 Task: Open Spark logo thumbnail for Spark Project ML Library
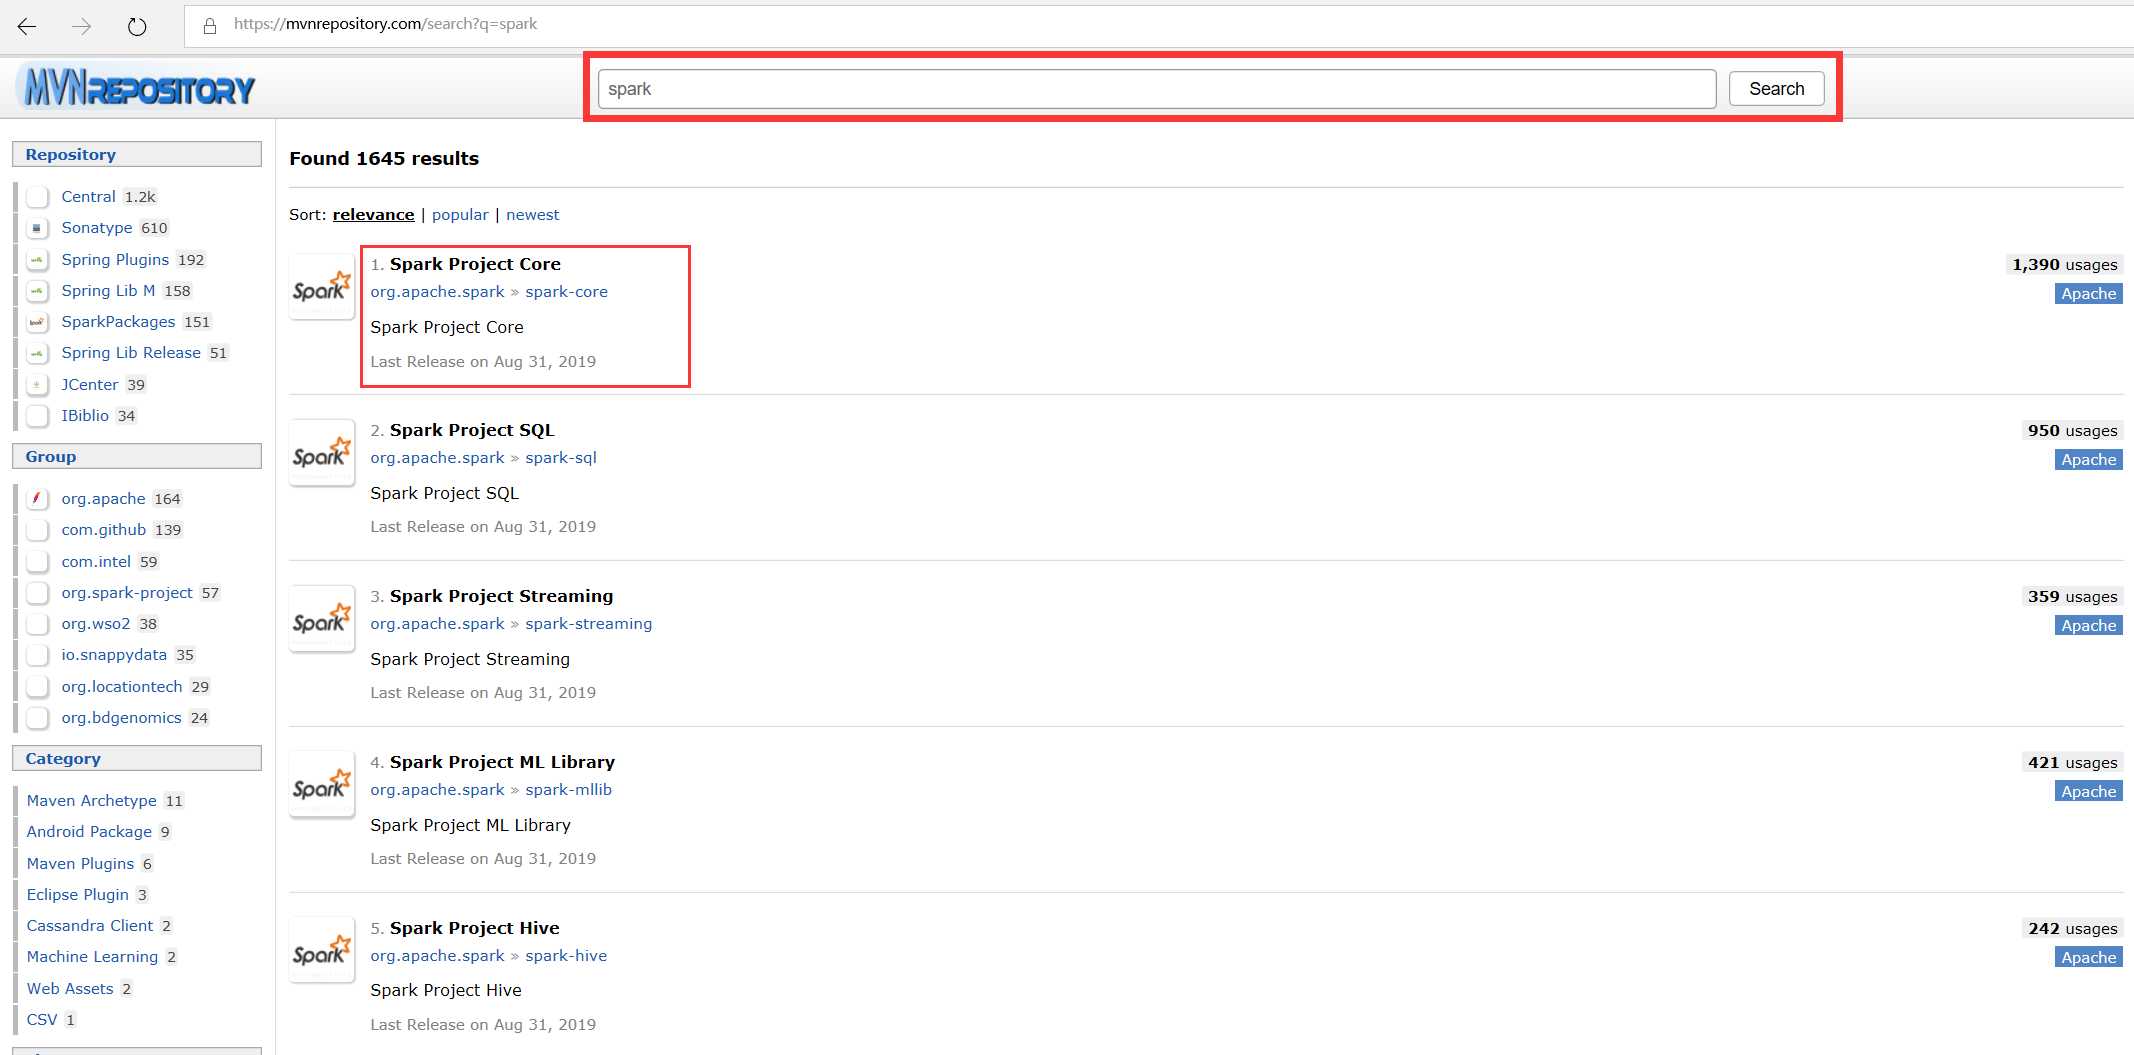pyautogui.click(x=321, y=785)
